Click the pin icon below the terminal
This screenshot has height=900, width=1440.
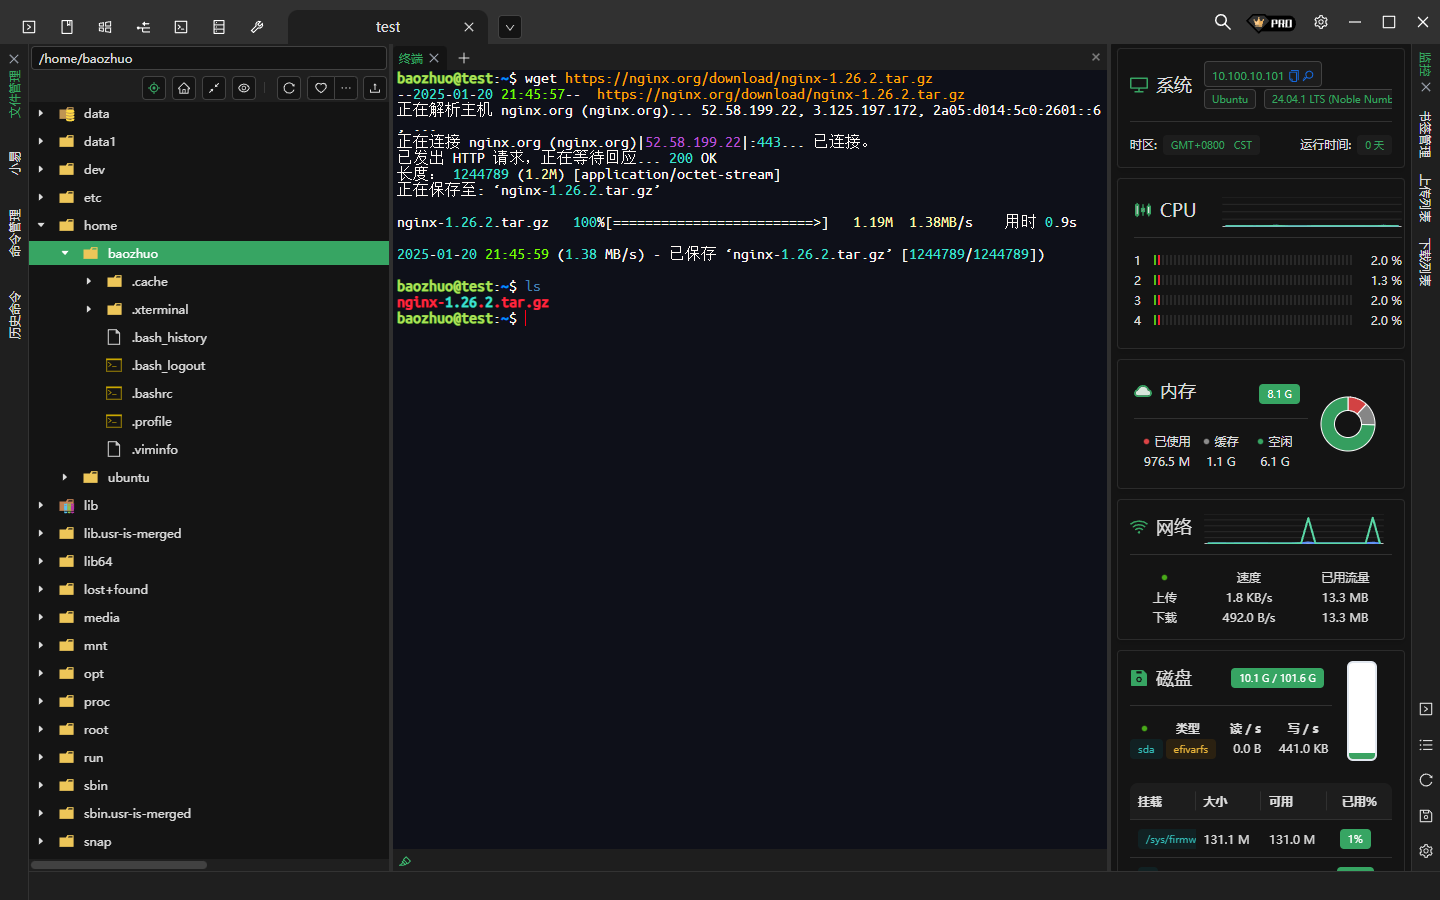[x=405, y=861]
